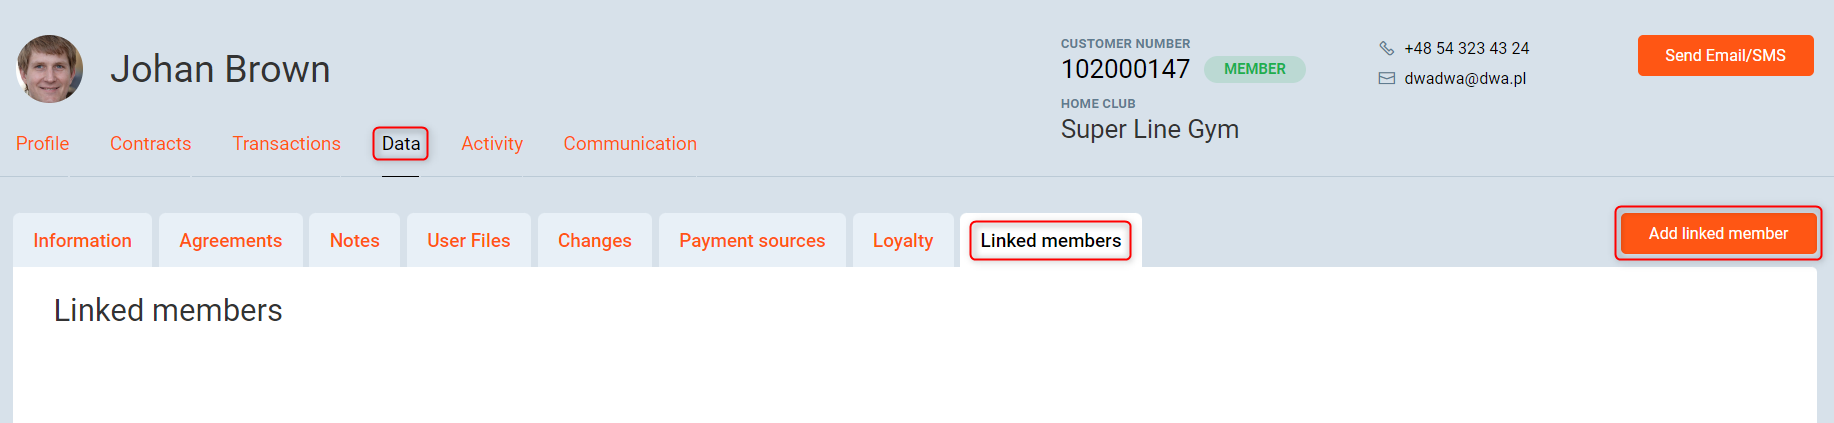The width and height of the screenshot is (1834, 423).
Task: Open the Transactions tab
Action: [286, 143]
